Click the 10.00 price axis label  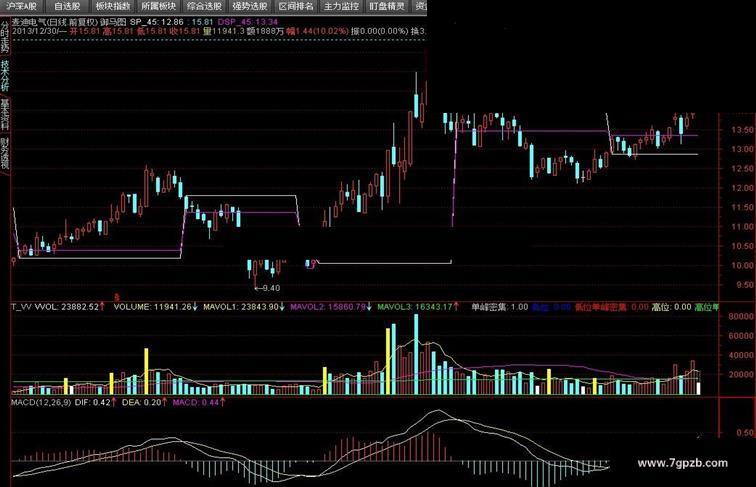tap(742, 266)
